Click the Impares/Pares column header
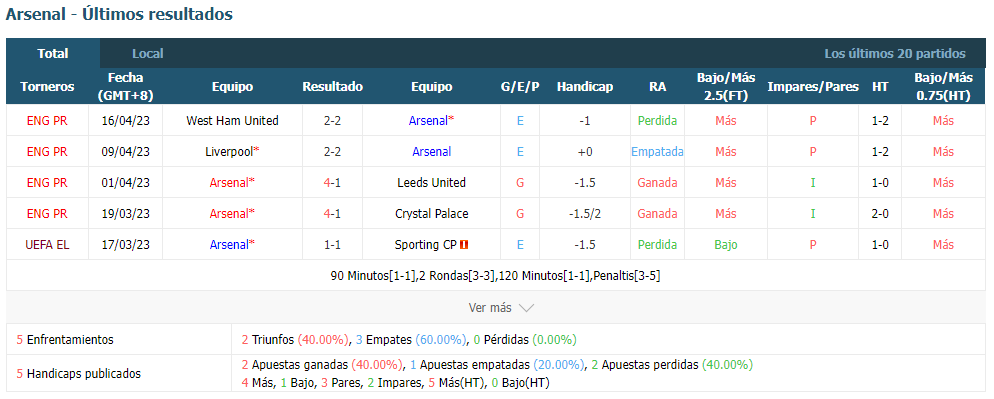 point(813,87)
